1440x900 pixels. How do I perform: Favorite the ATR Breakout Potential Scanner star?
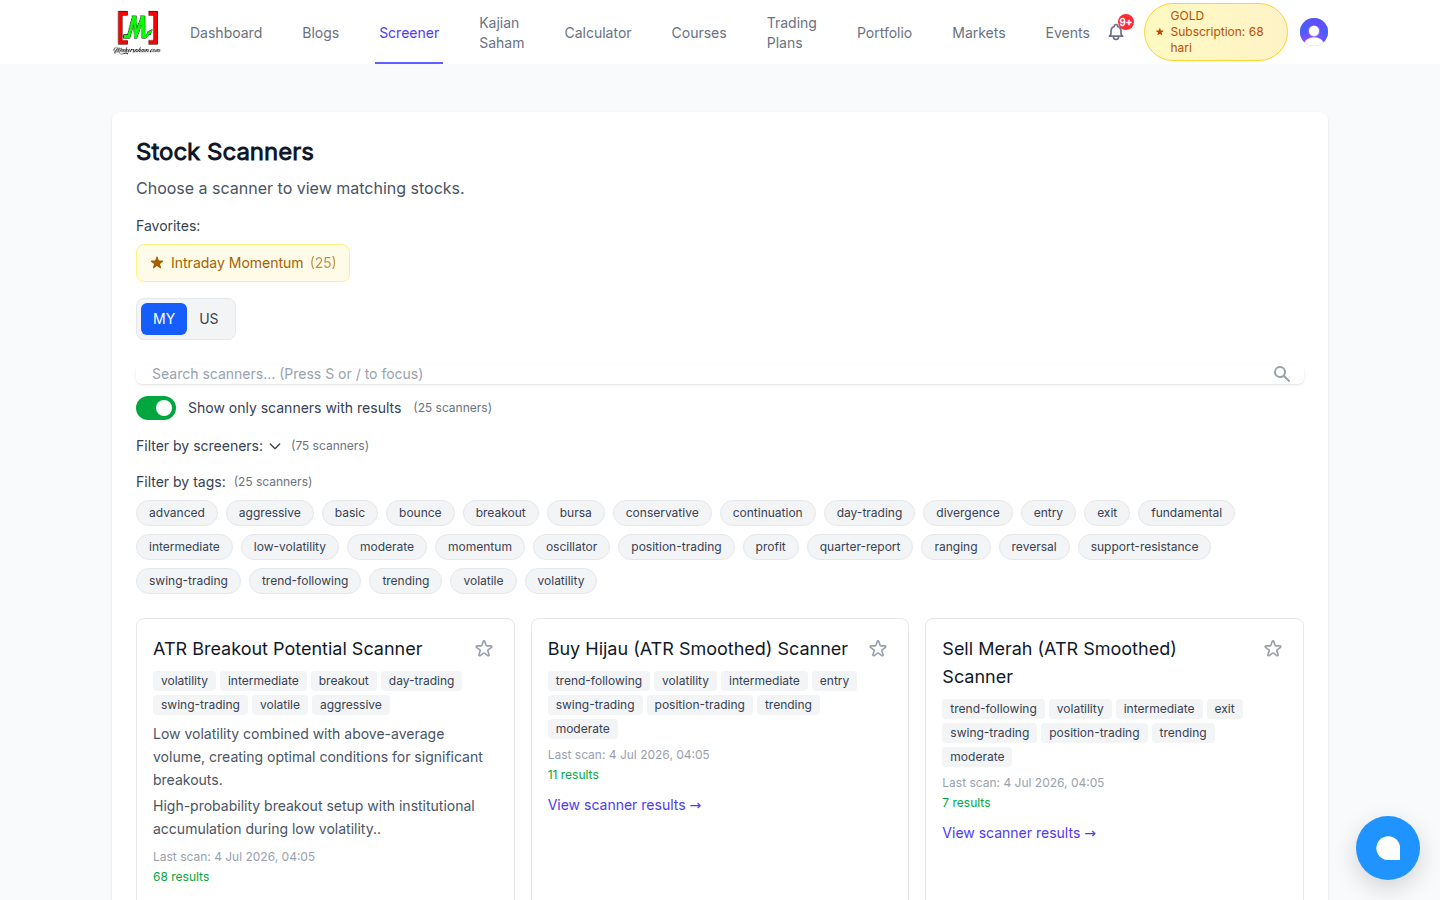point(484,649)
